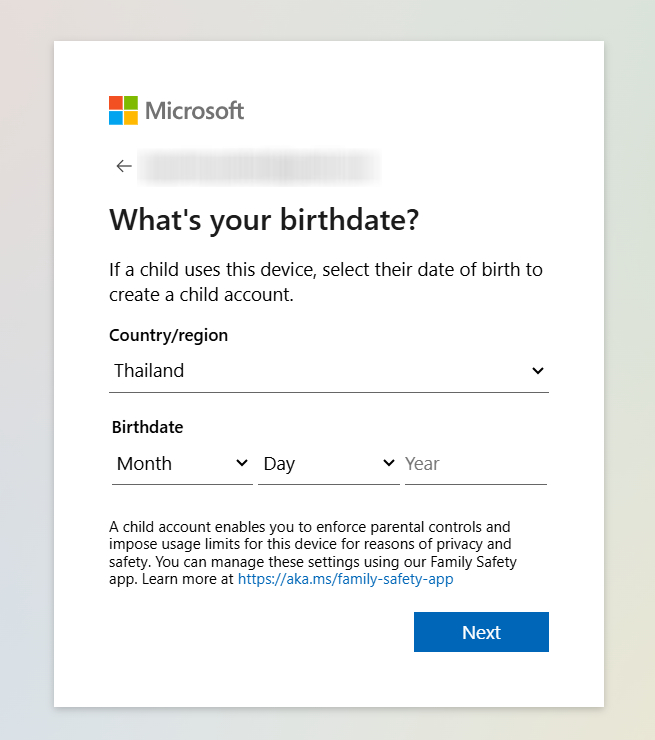This screenshot has width=655, height=740.
Task: Open the Country/region dropdown showing Thailand
Action: (x=328, y=371)
